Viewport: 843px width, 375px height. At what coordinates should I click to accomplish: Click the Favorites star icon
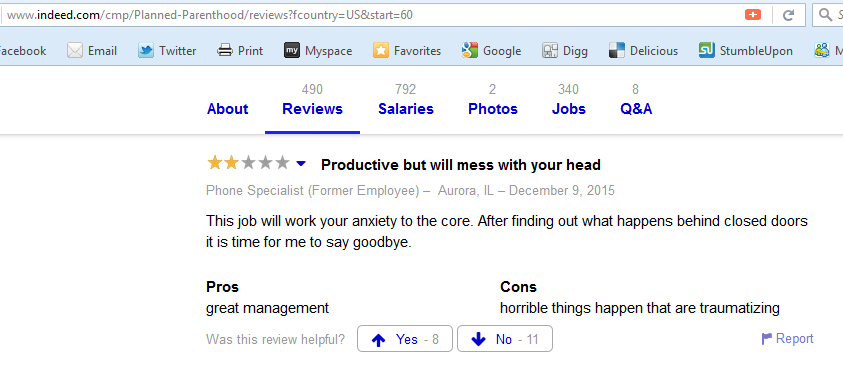click(381, 51)
